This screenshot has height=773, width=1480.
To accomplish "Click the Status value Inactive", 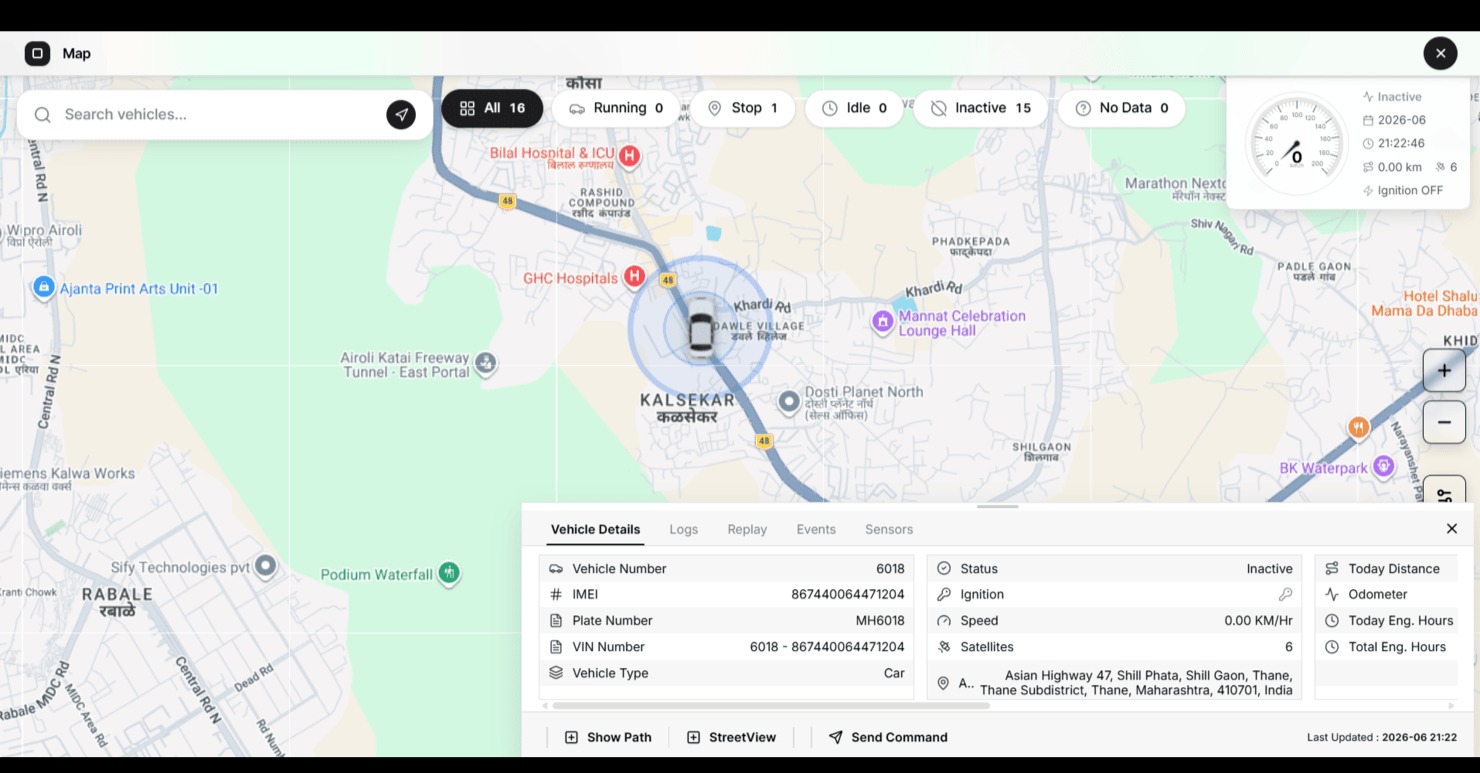I will coord(1269,568).
